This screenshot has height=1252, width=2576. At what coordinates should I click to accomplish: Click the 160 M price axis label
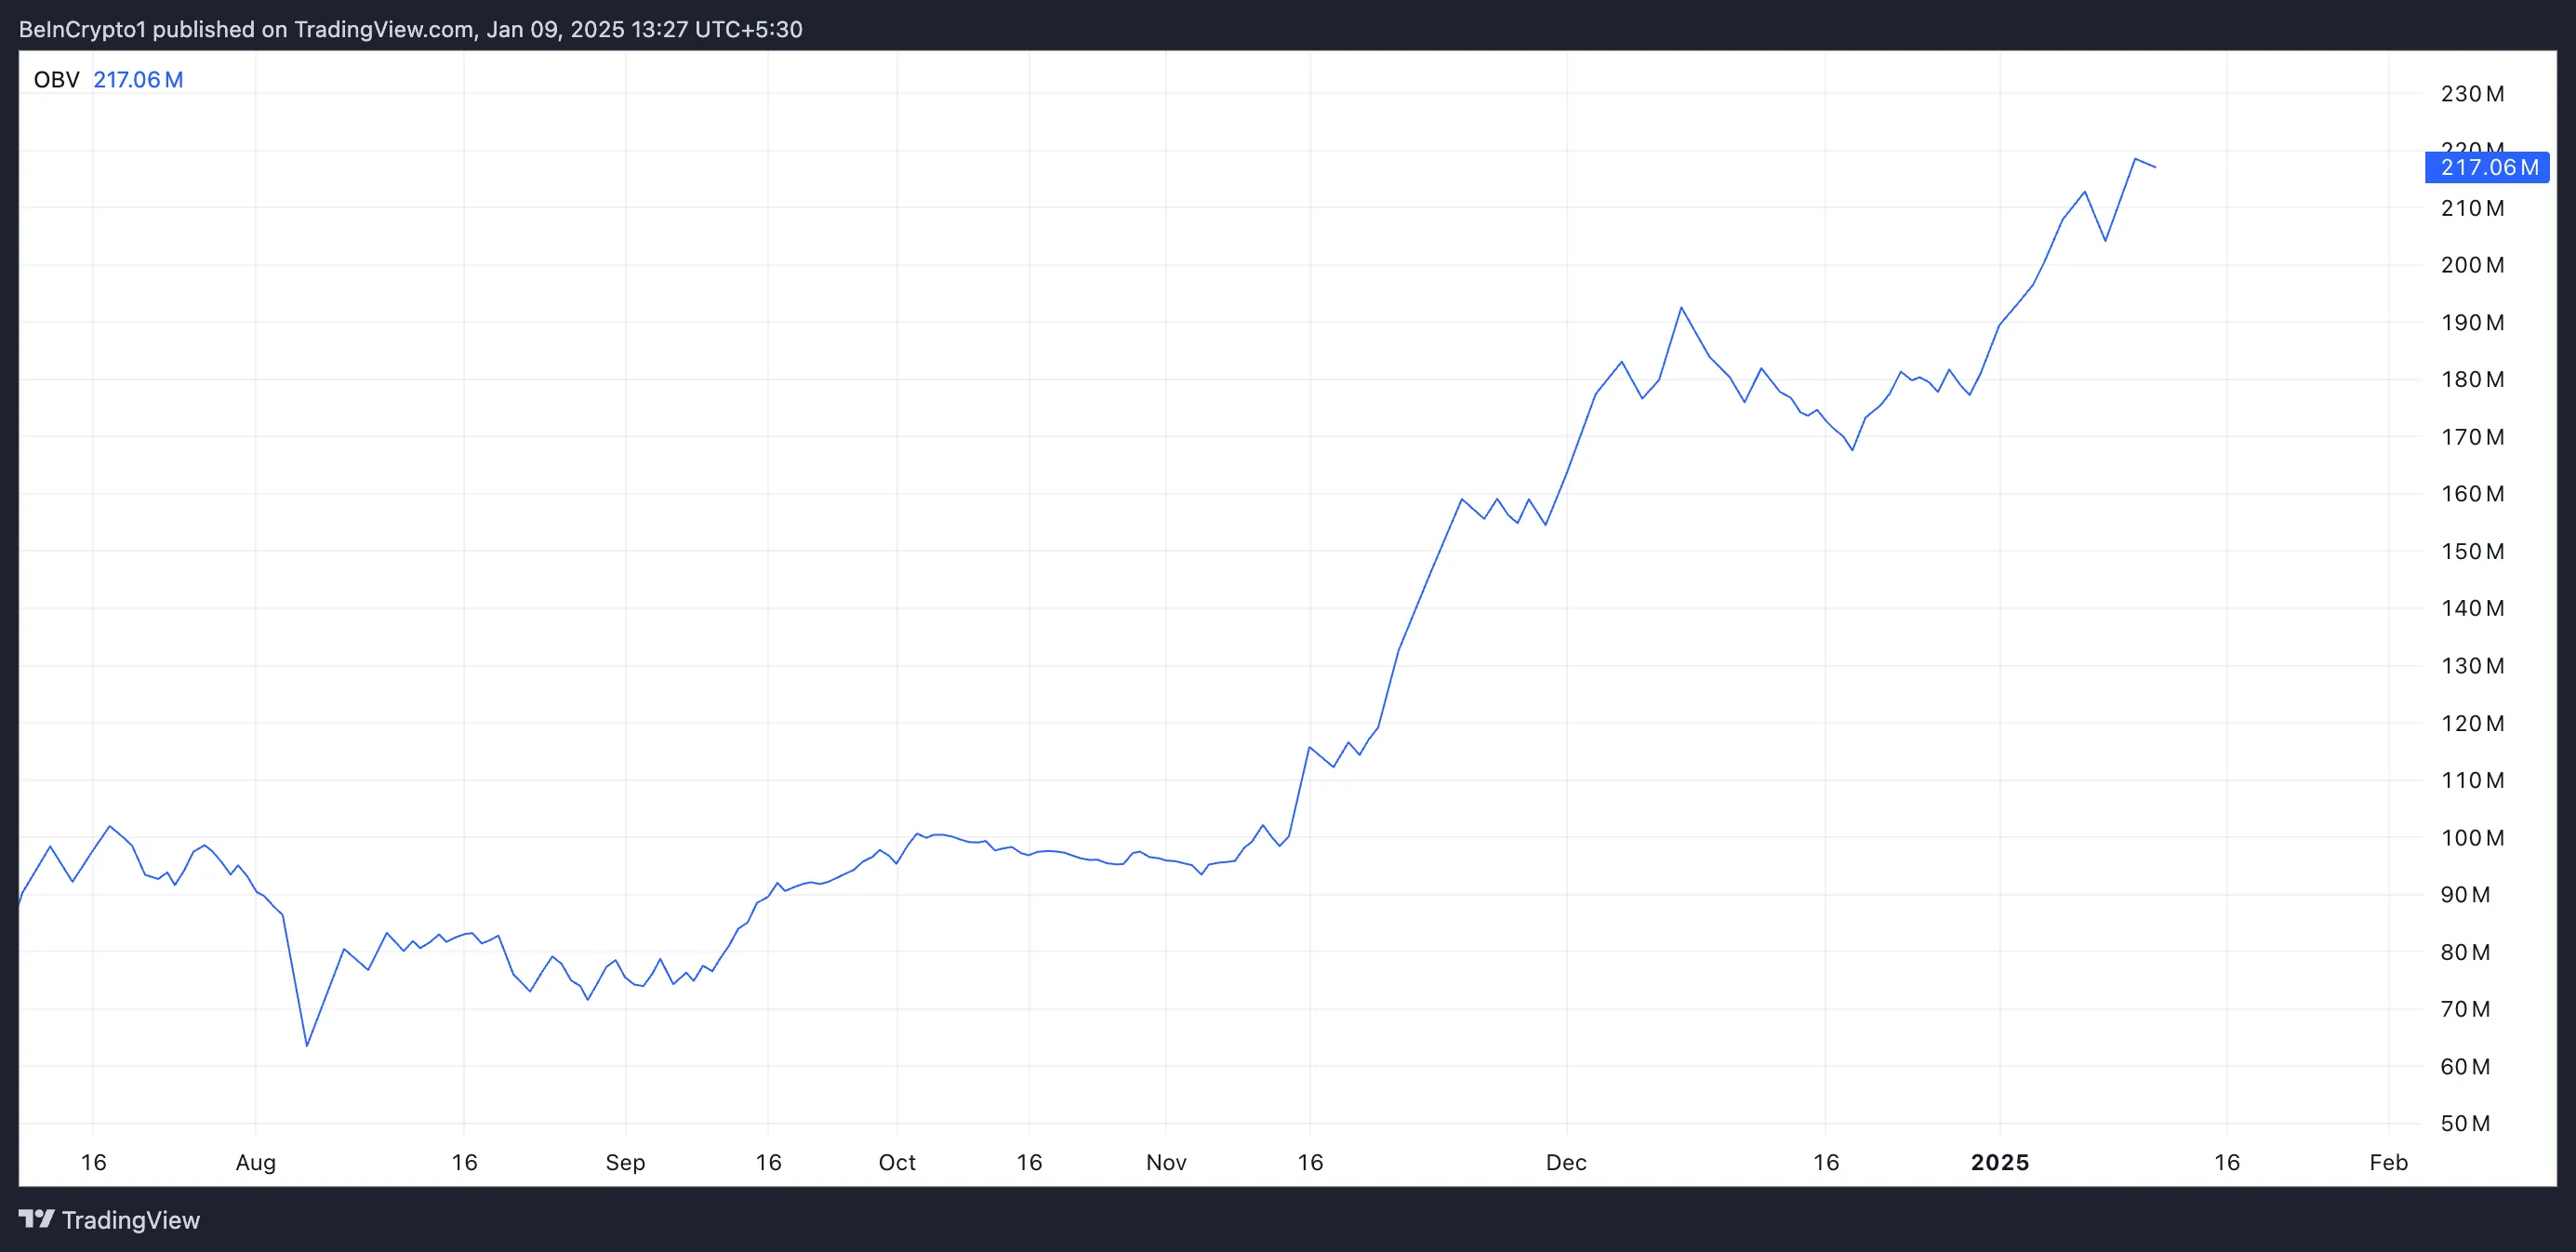[2472, 494]
